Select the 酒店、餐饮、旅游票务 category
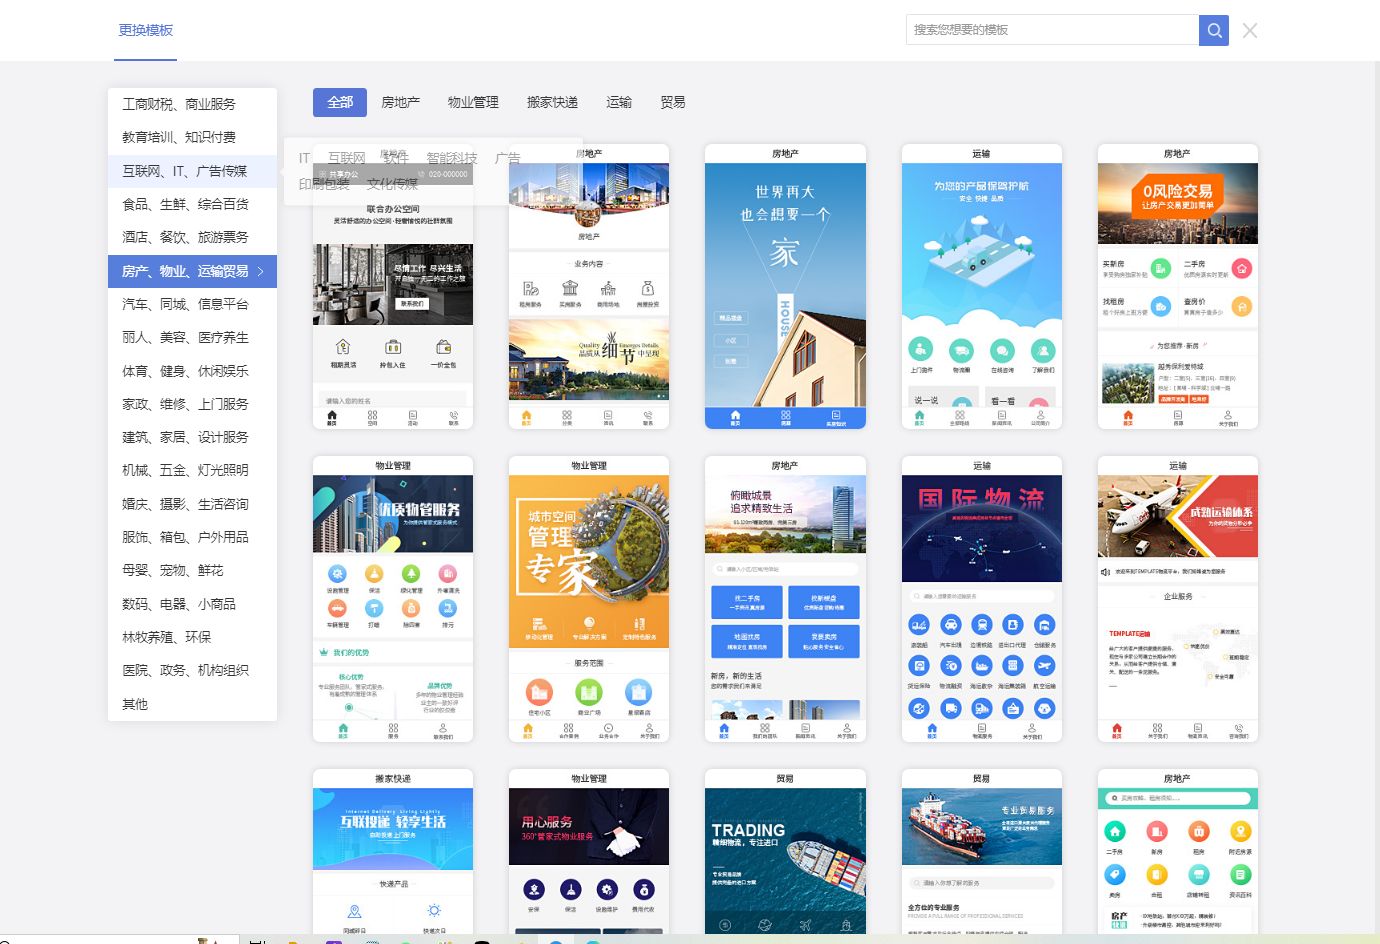The height and width of the screenshot is (944, 1380). pos(192,237)
